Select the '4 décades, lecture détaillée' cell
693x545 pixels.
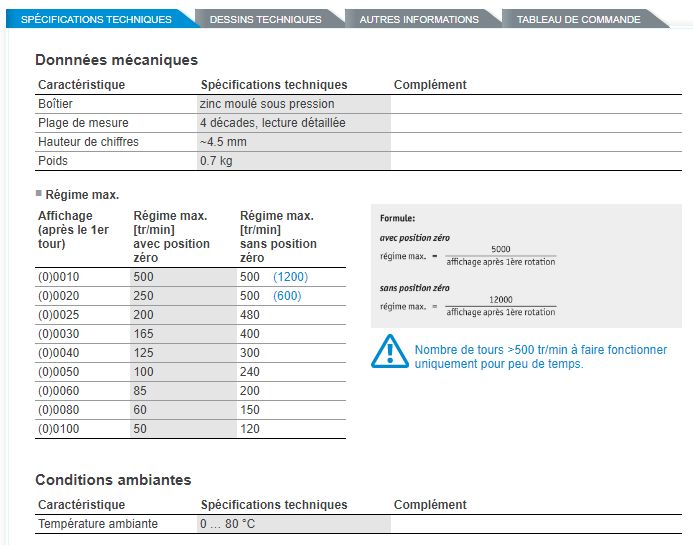click(x=272, y=123)
